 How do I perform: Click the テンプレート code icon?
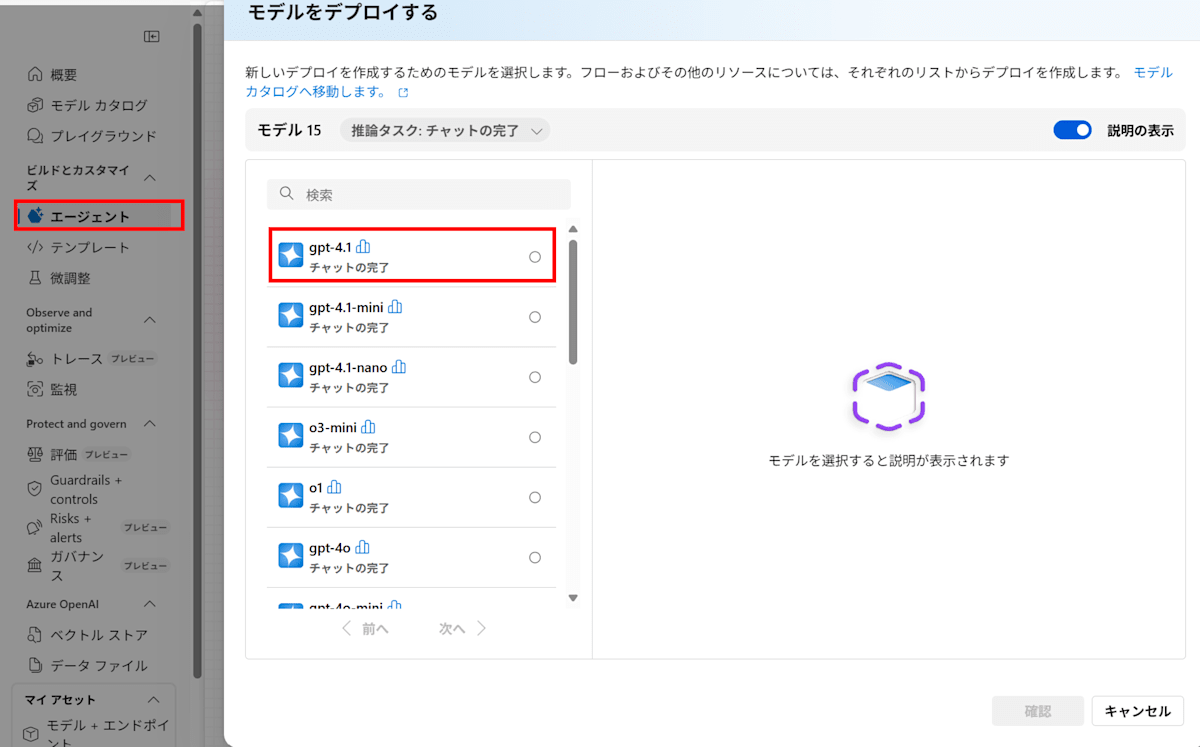coord(35,247)
